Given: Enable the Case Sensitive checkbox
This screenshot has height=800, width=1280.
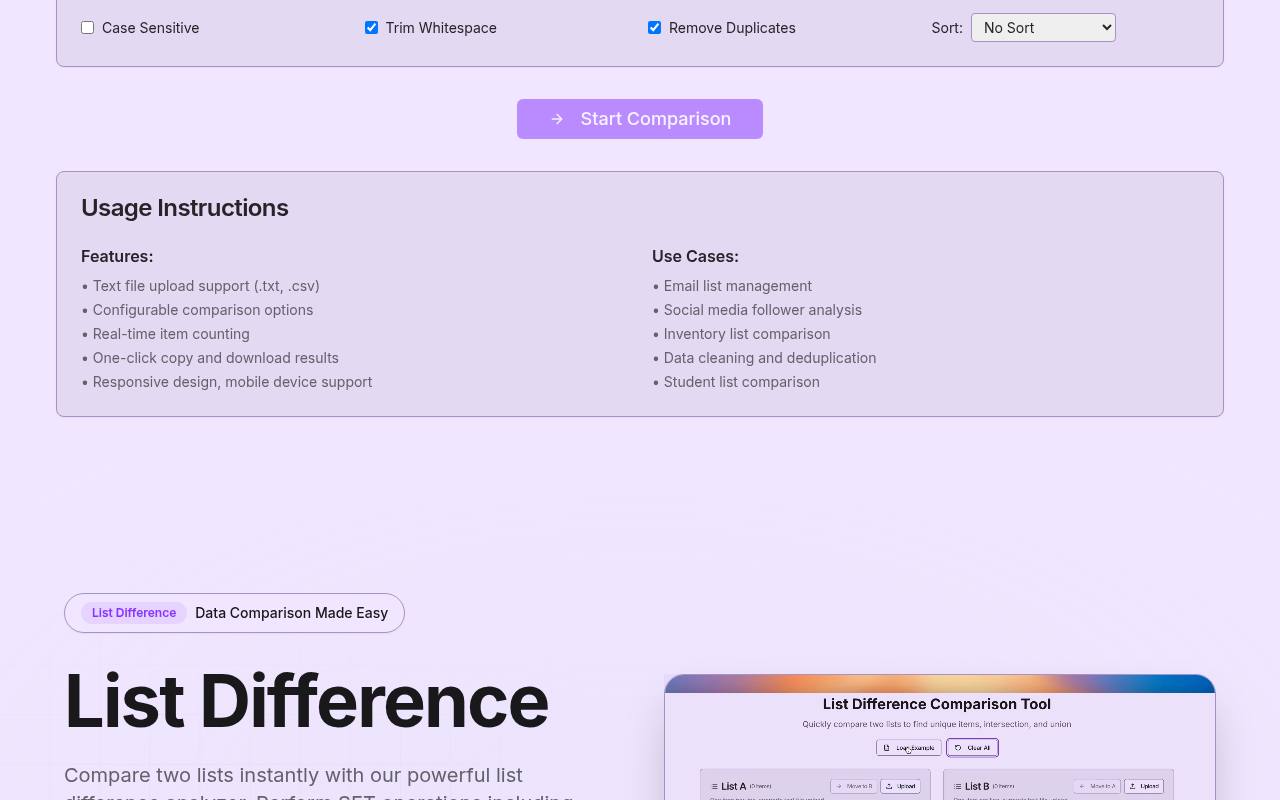Looking at the screenshot, I should click(x=88, y=28).
